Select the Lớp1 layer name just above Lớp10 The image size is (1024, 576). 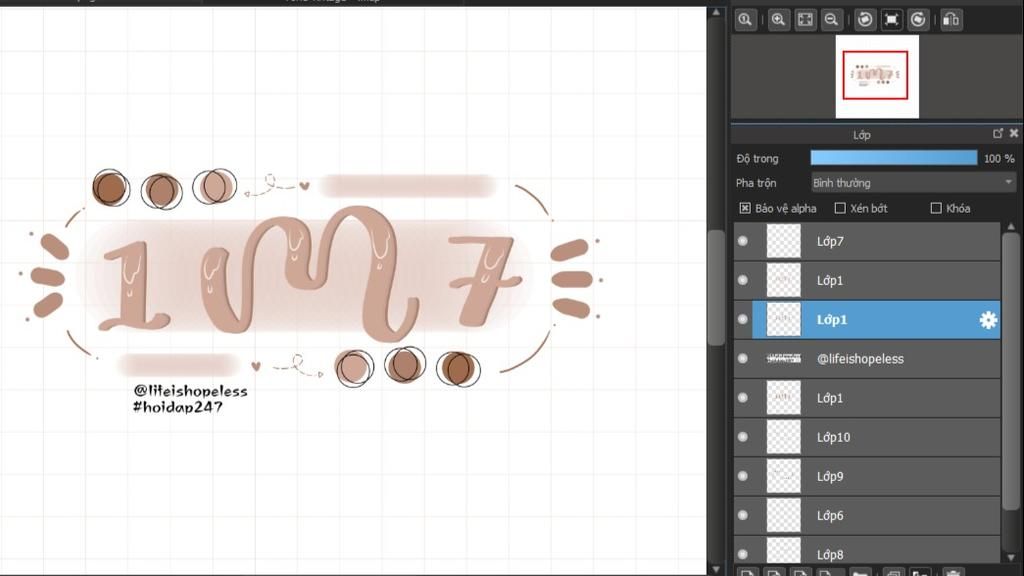point(830,398)
